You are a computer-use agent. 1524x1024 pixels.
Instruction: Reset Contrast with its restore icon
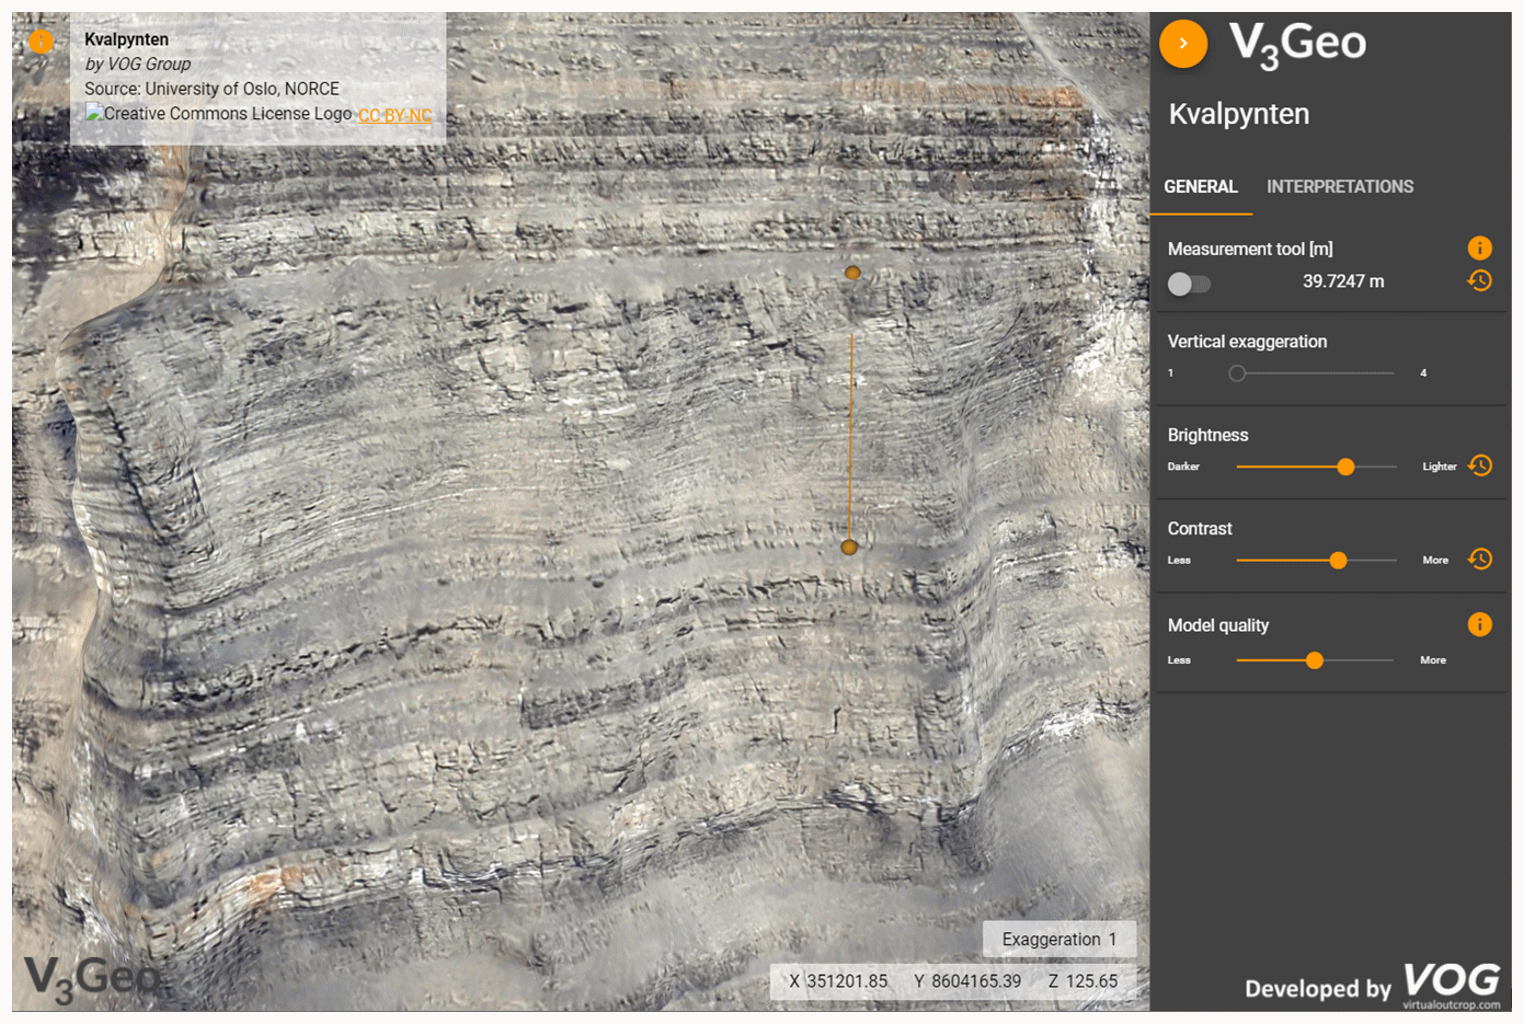pos(1479,559)
